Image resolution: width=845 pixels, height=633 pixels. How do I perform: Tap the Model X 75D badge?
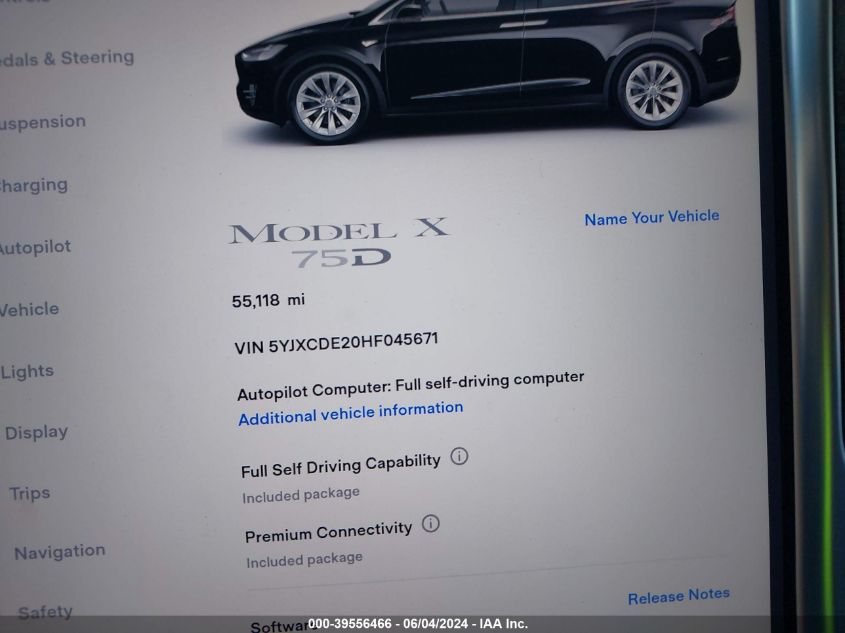339,242
